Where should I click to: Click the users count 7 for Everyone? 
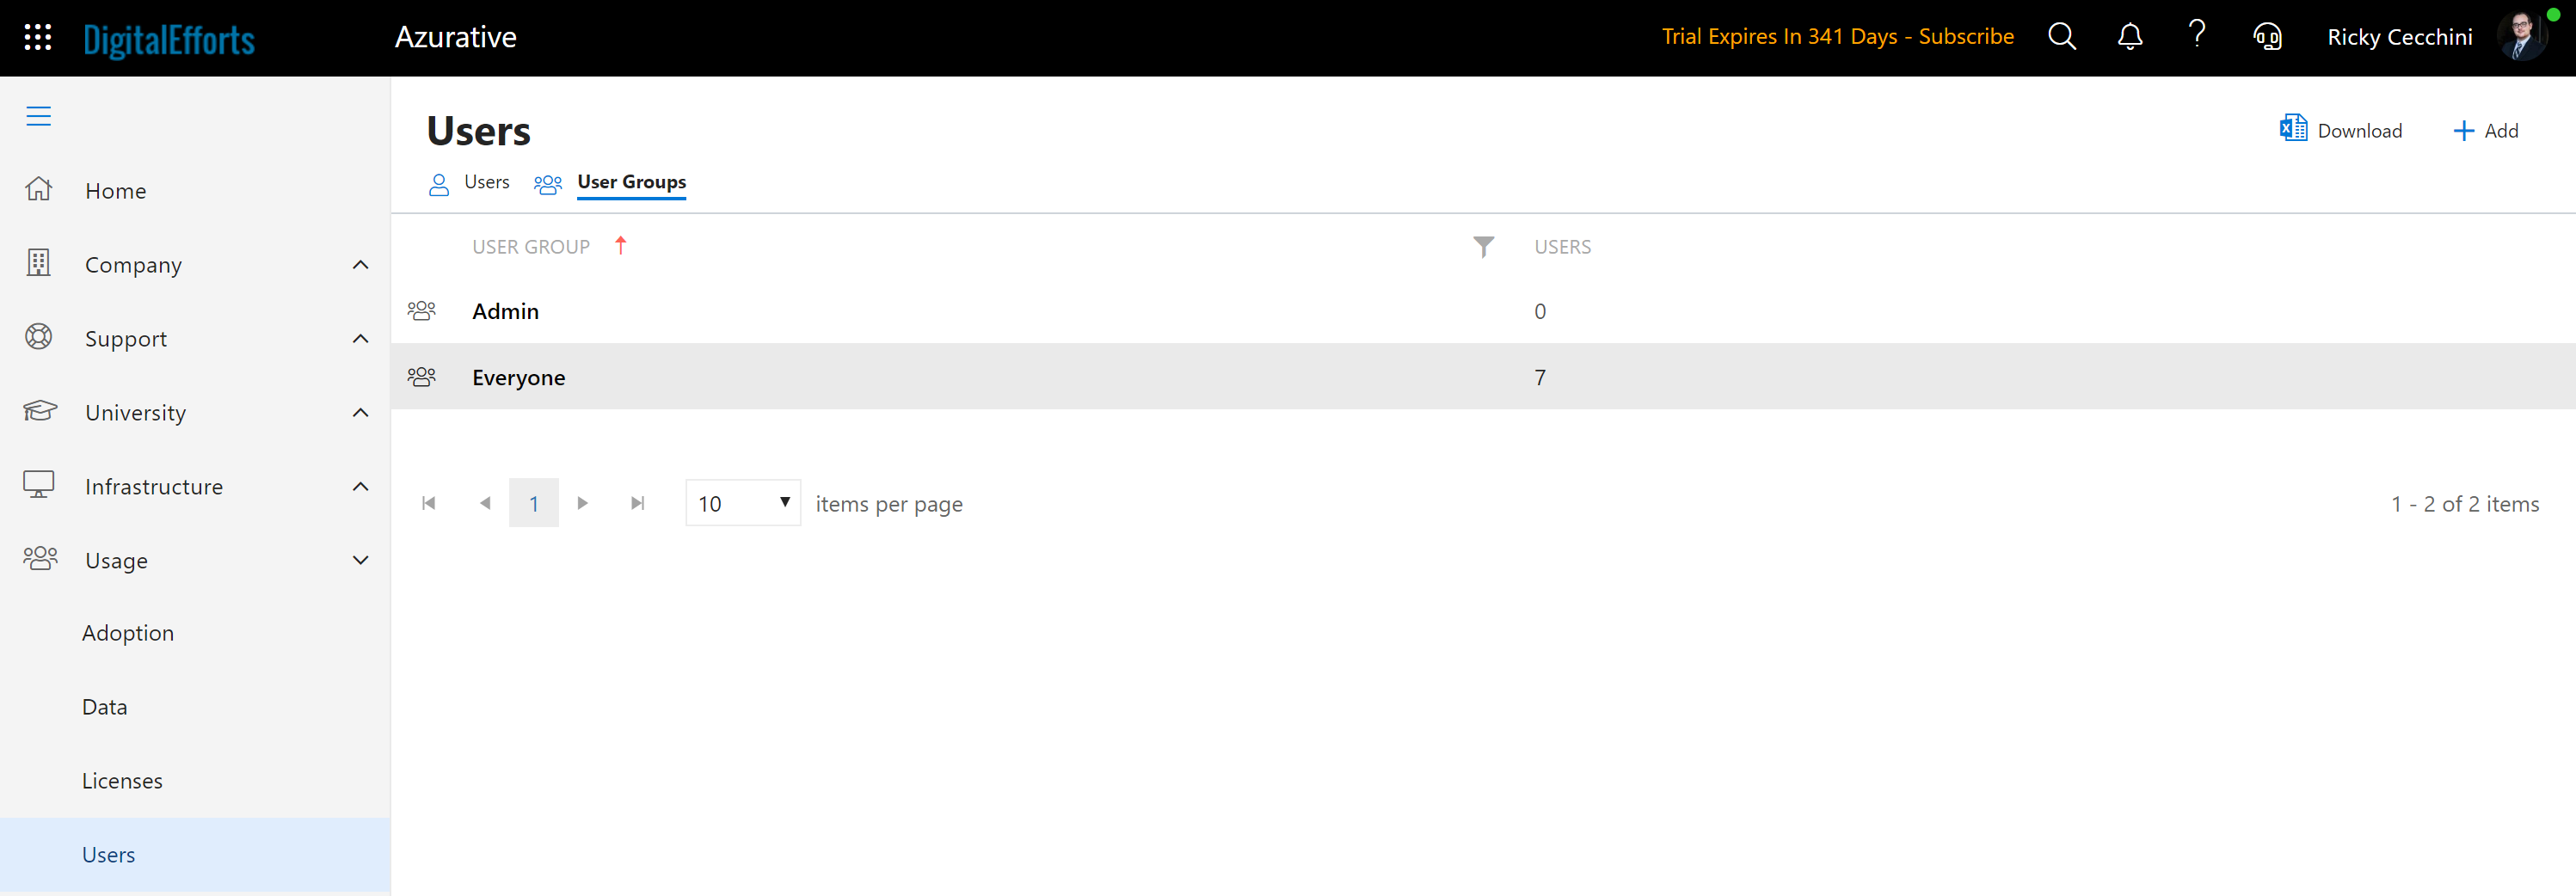point(1540,377)
